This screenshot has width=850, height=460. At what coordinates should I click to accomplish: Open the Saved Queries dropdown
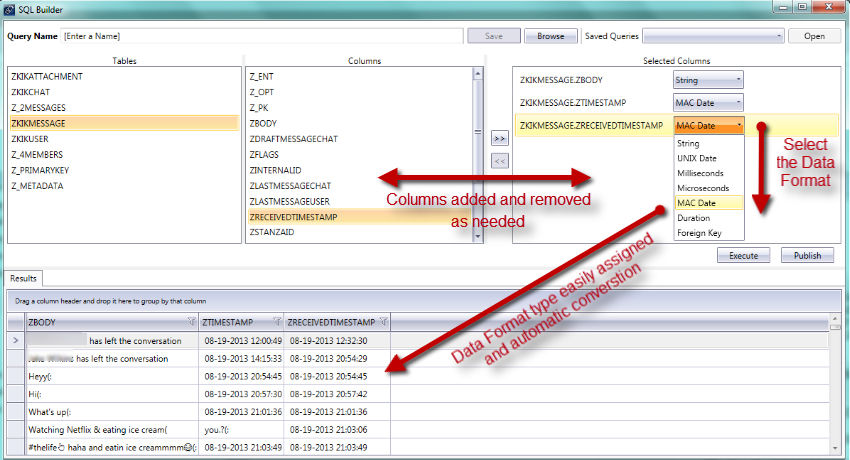point(713,36)
